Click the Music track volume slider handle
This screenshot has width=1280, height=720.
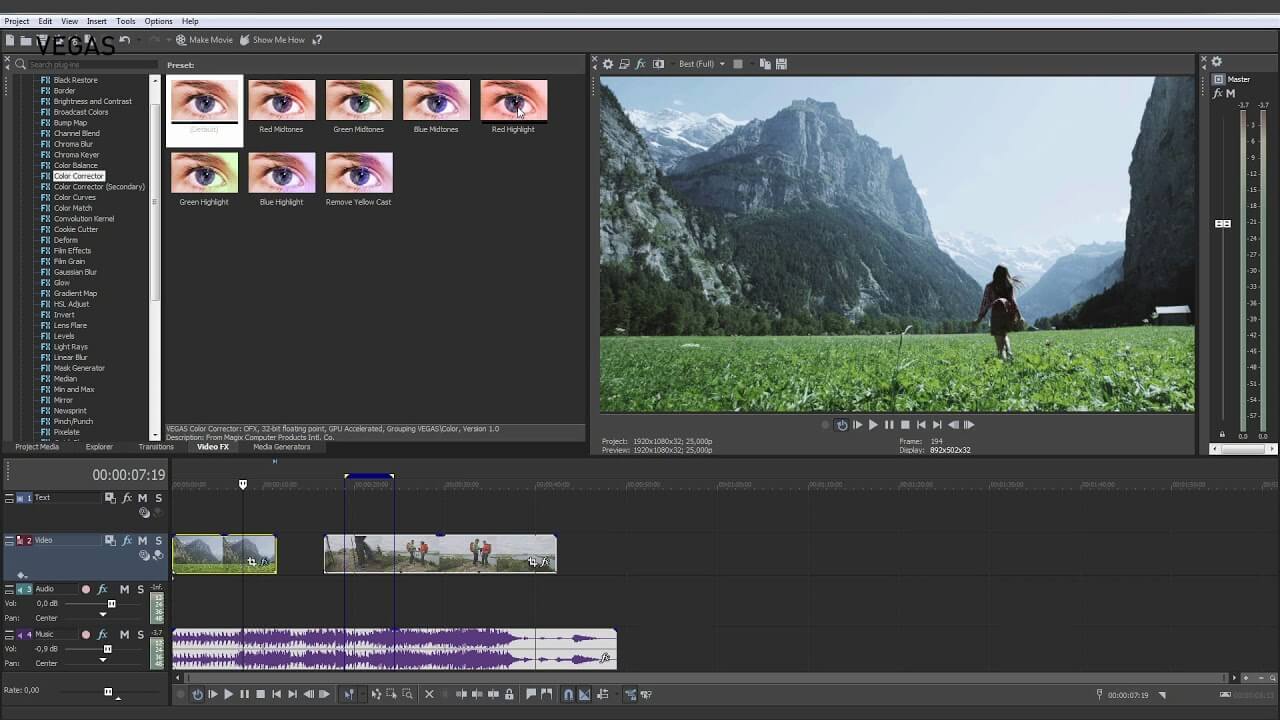[108, 649]
